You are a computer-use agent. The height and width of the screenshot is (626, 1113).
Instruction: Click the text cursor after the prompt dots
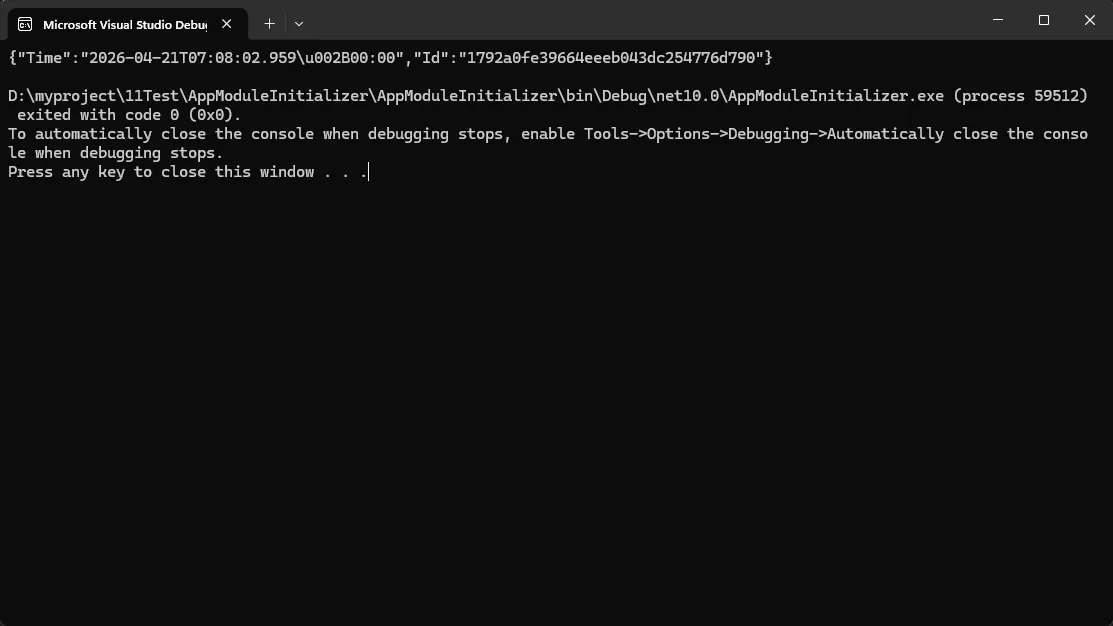(368, 172)
